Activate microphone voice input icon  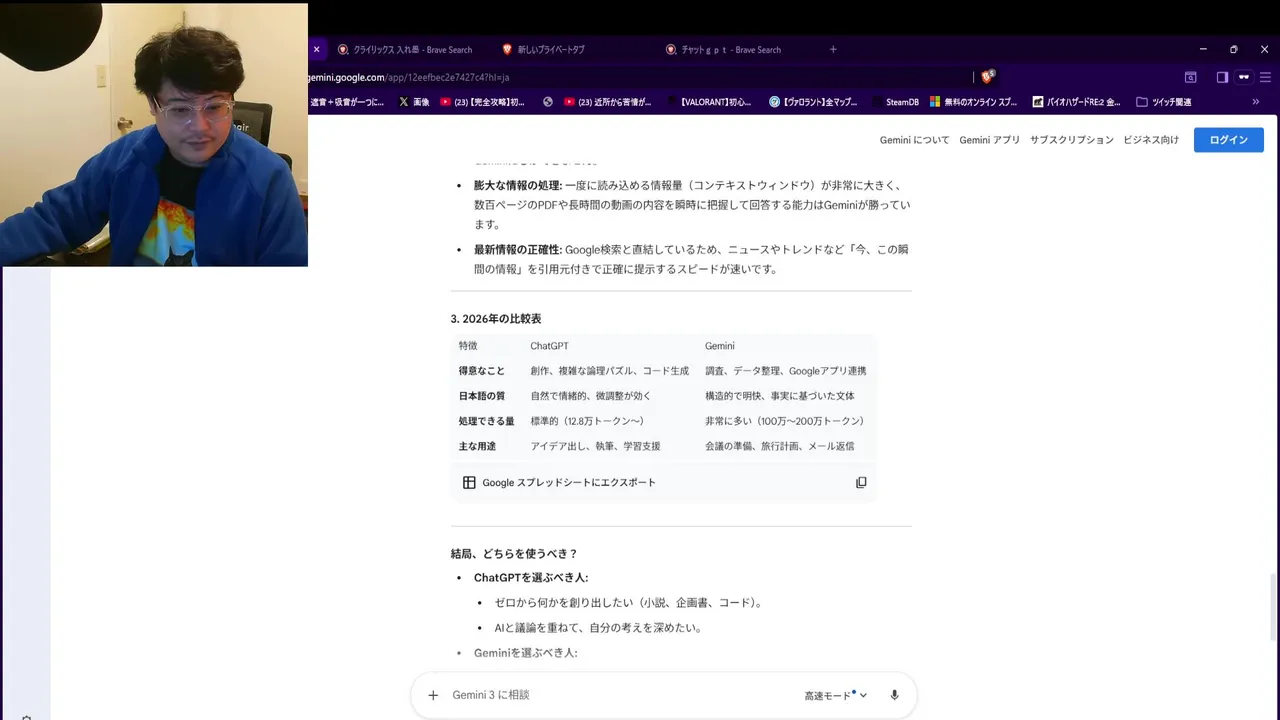click(894, 695)
